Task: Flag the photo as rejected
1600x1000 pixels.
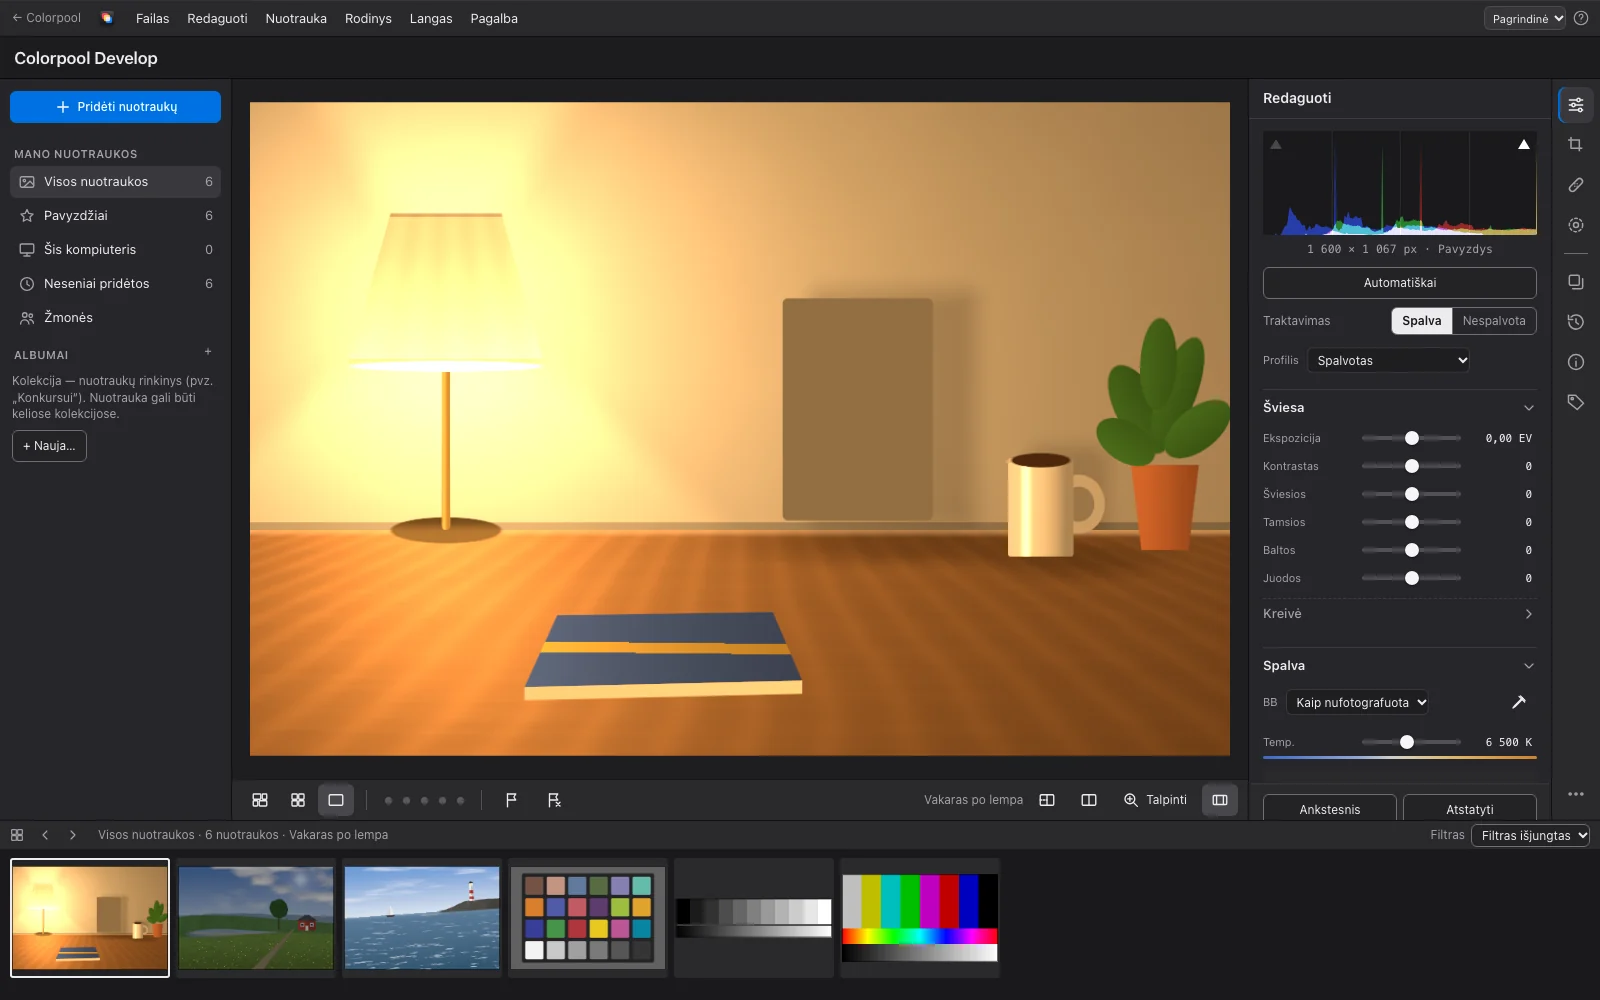Action: (554, 800)
